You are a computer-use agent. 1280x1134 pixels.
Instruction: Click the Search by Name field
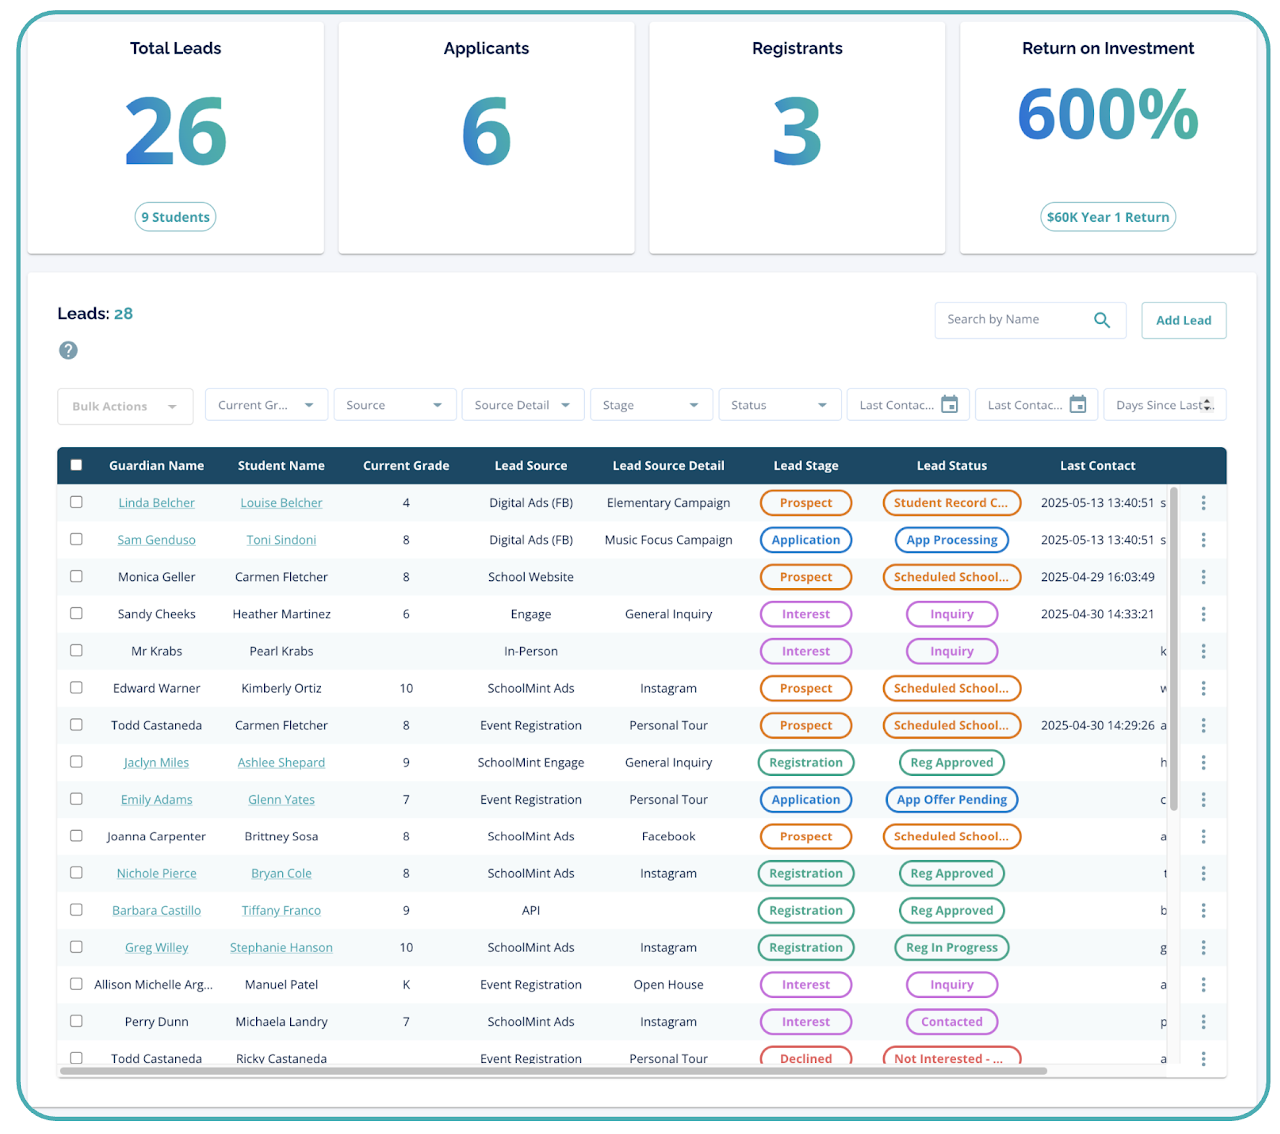[1010, 320]
